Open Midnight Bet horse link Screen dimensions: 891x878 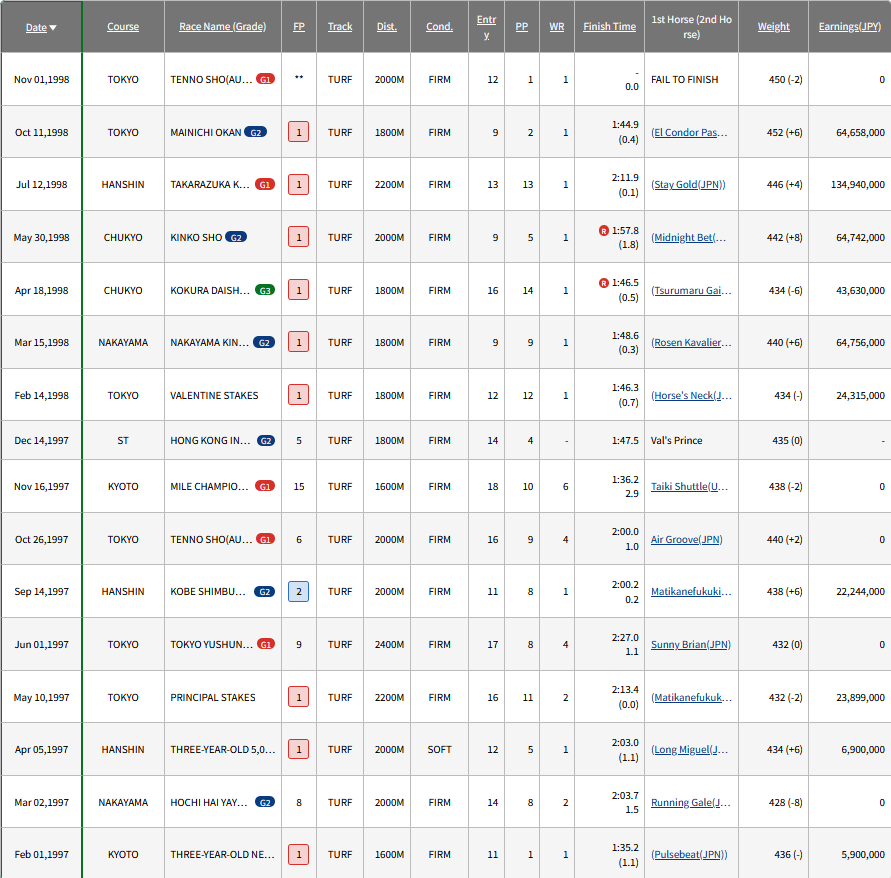click(688, 238)
